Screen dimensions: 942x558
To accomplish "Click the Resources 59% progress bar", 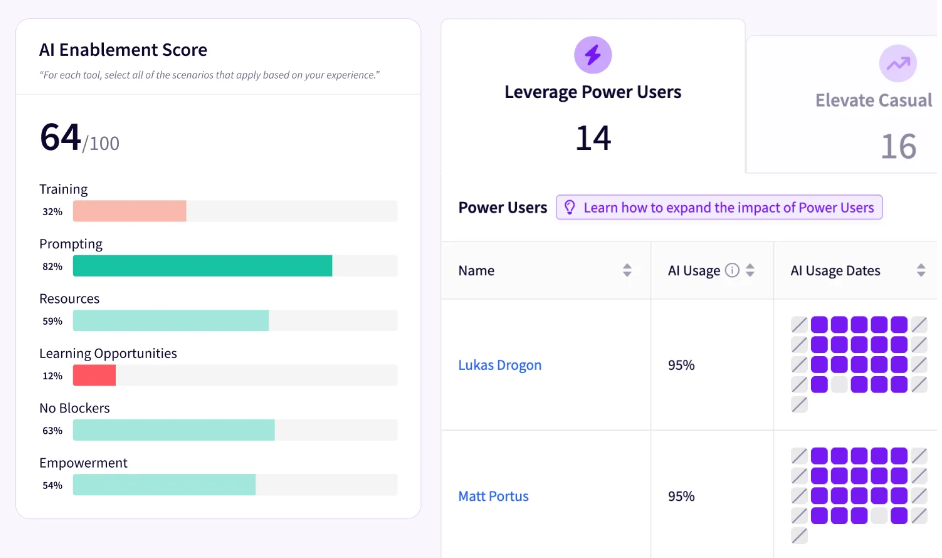I will tap(235, 320).
